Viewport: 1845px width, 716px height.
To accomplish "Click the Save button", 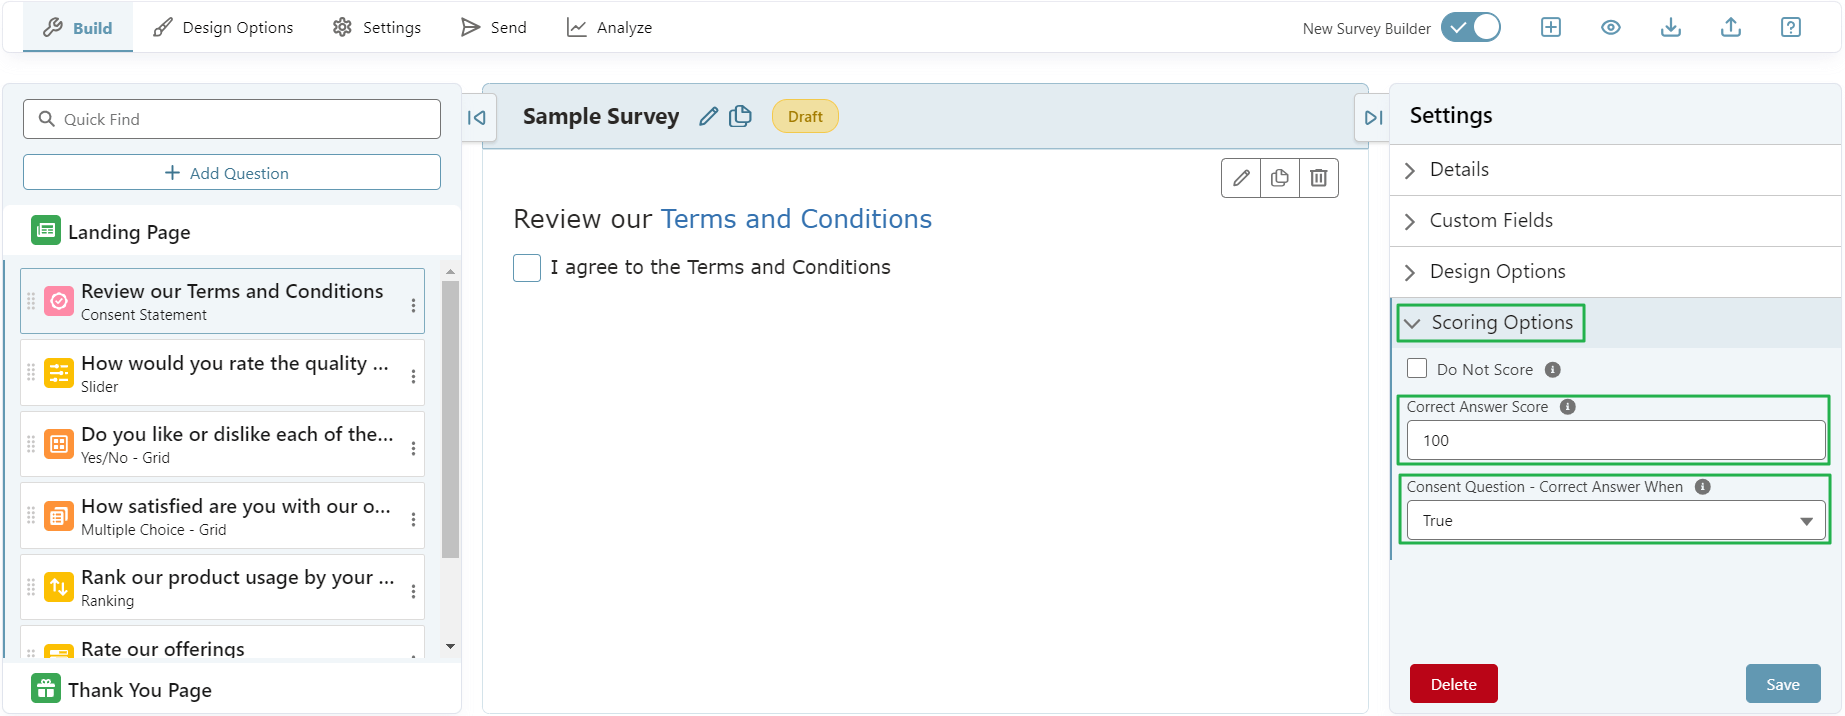I will [x=1784, y=684].
